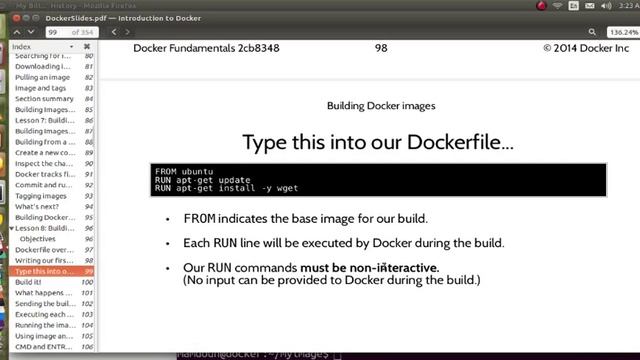Viewport: 640px width, 360px height.
Task: Open 'Building Docker...' page 95 entry
Action: click(x=53, y=218)
